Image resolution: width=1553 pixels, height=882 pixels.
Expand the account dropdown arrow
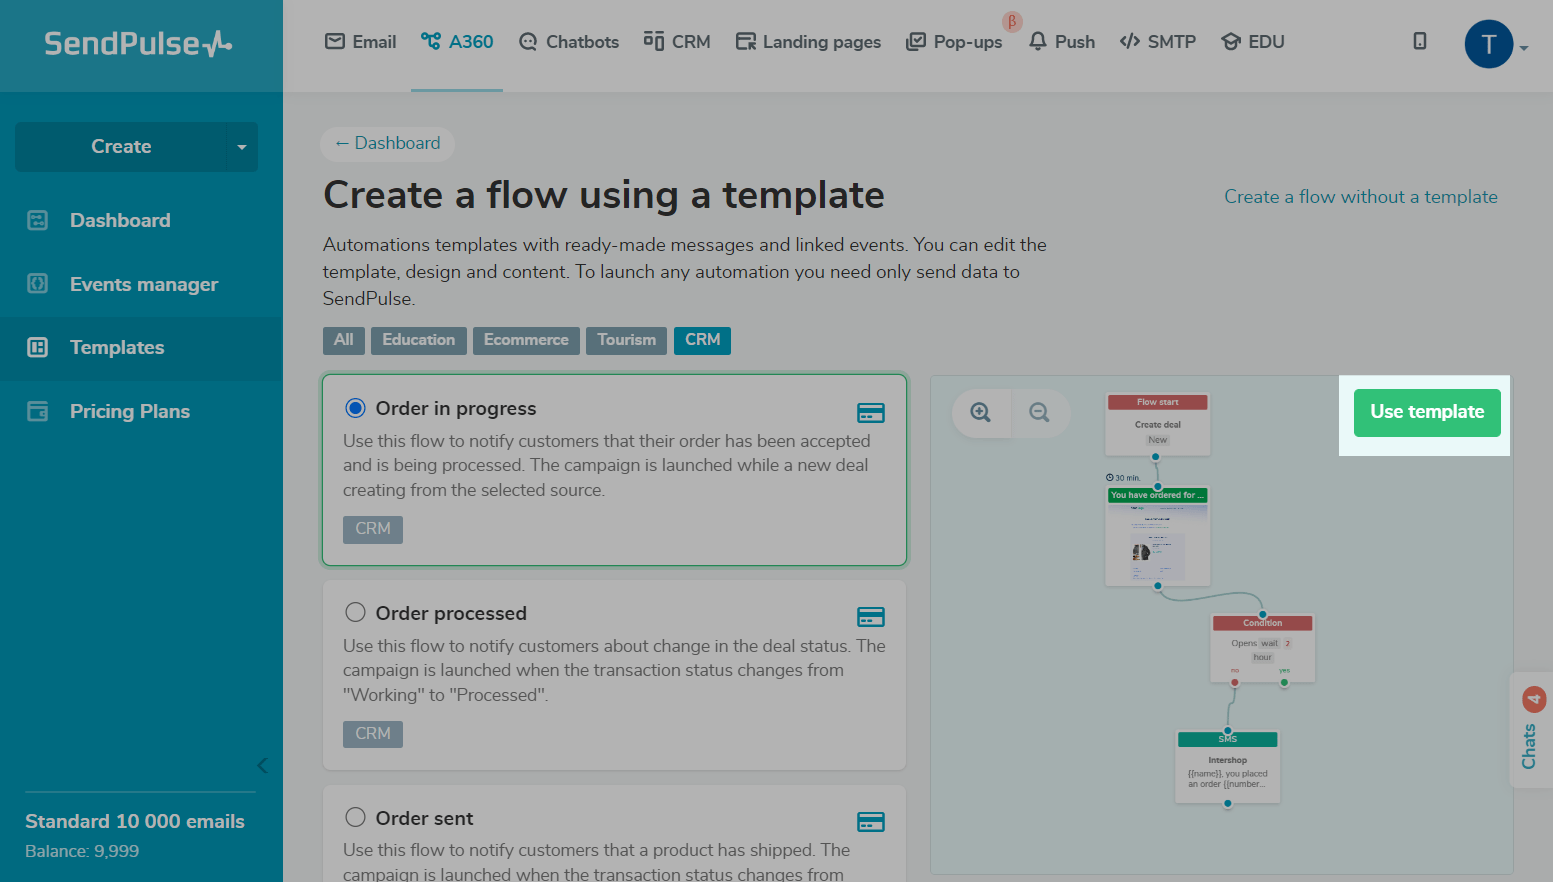tap(1524, 48)
